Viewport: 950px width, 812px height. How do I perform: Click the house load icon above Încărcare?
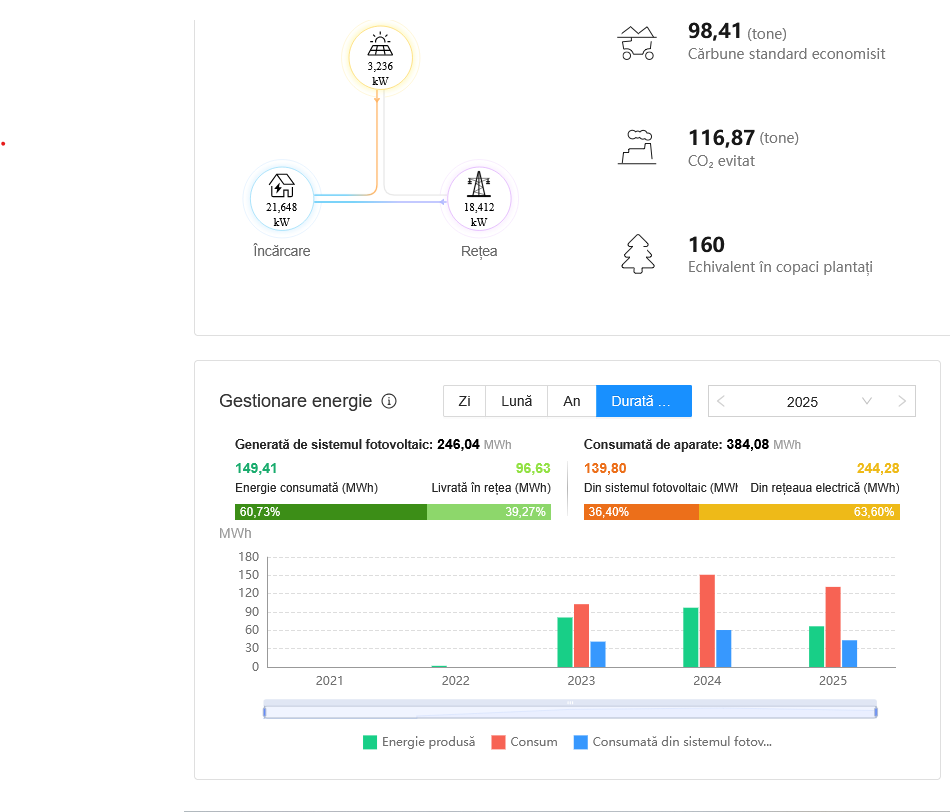tap(281, 186)
